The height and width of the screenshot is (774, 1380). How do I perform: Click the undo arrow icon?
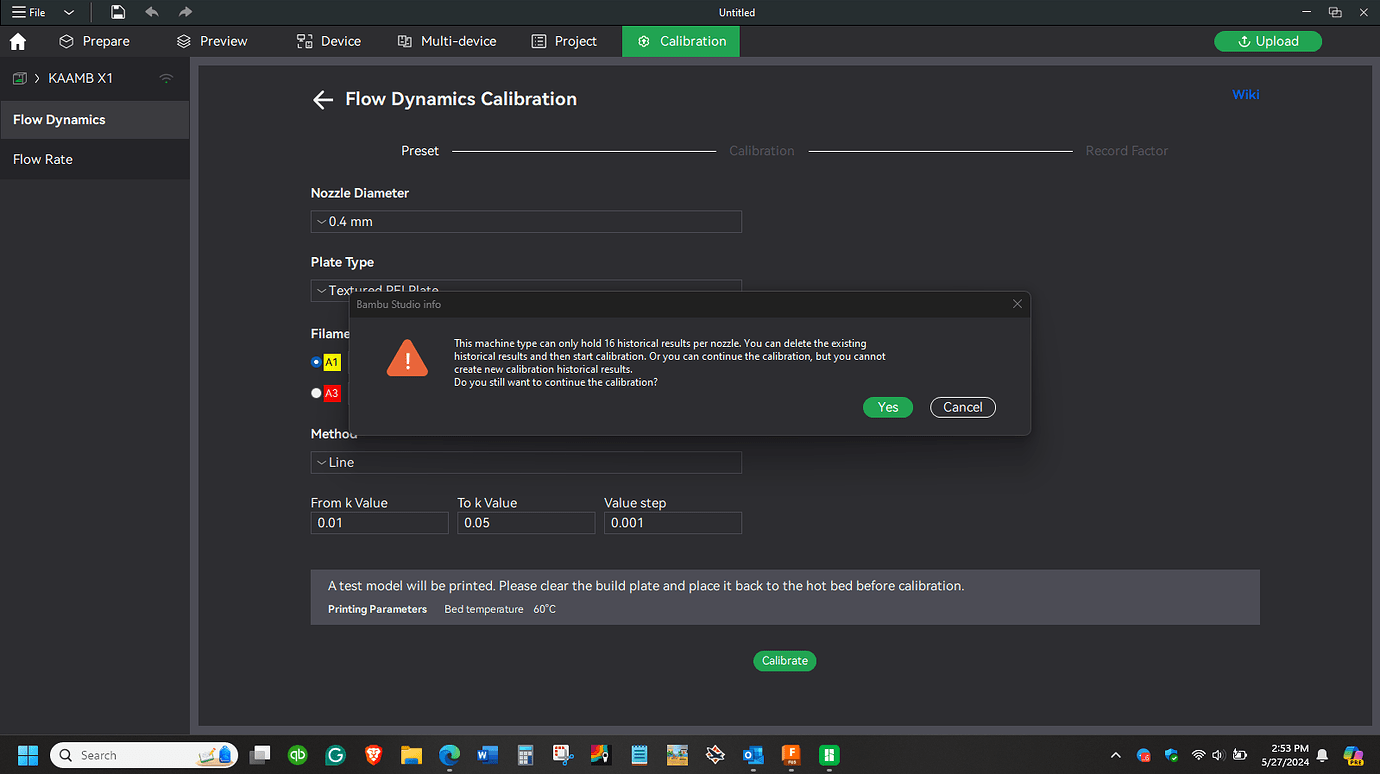click(152, 12)
